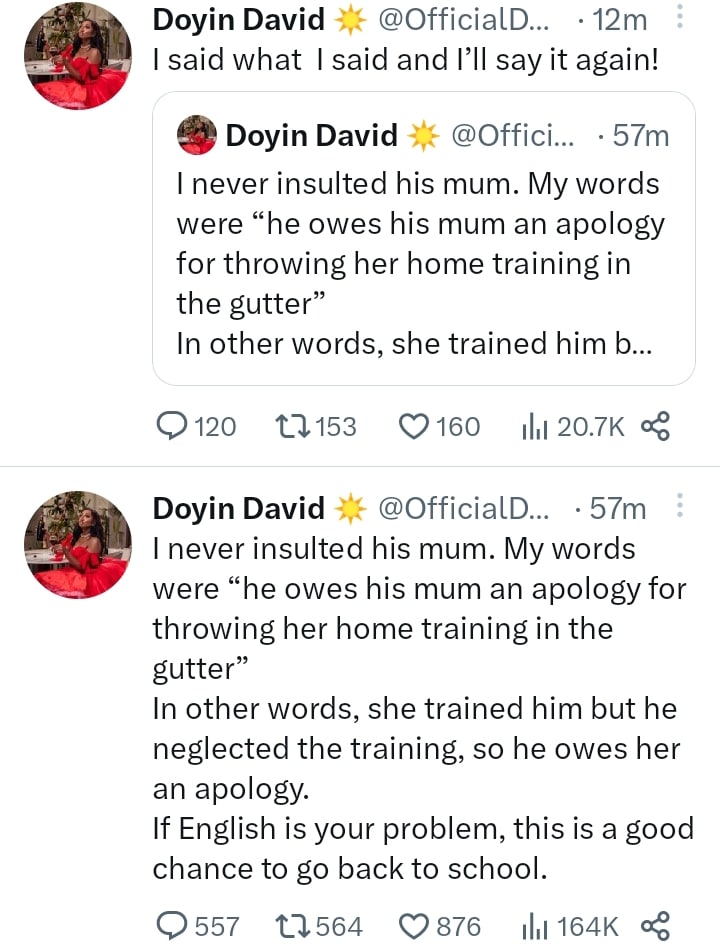The image size is (720, 952).
Task: Open more options for the 57m tweet
Action: pyautogui.click(x=681, y=507)
